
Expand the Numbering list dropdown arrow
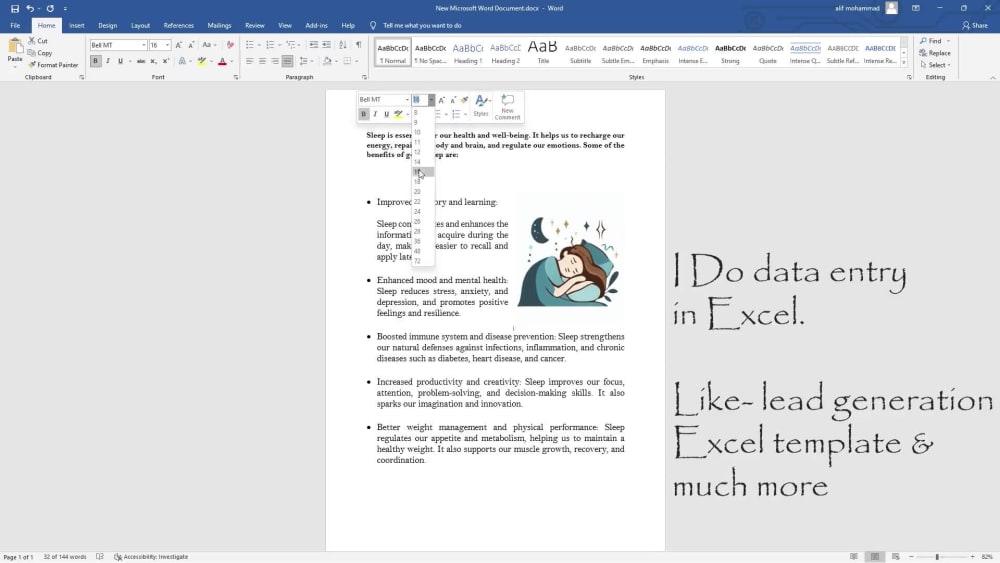(279, 45)
